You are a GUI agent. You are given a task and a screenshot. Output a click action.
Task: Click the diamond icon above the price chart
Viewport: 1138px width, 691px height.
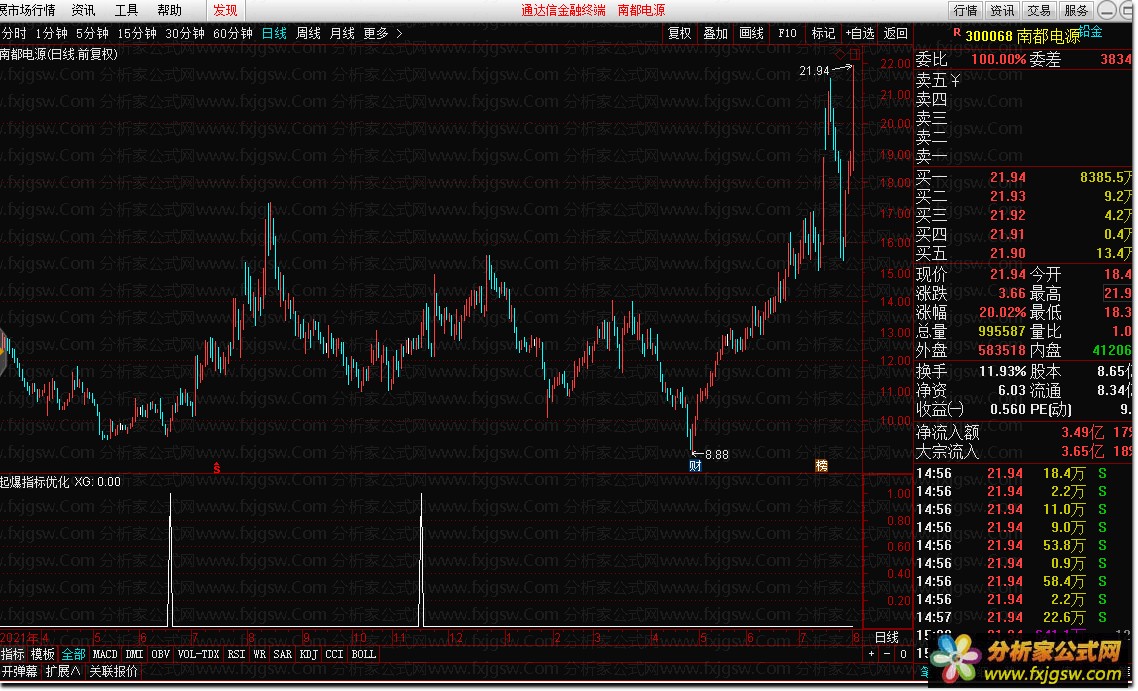pos(840,54)
